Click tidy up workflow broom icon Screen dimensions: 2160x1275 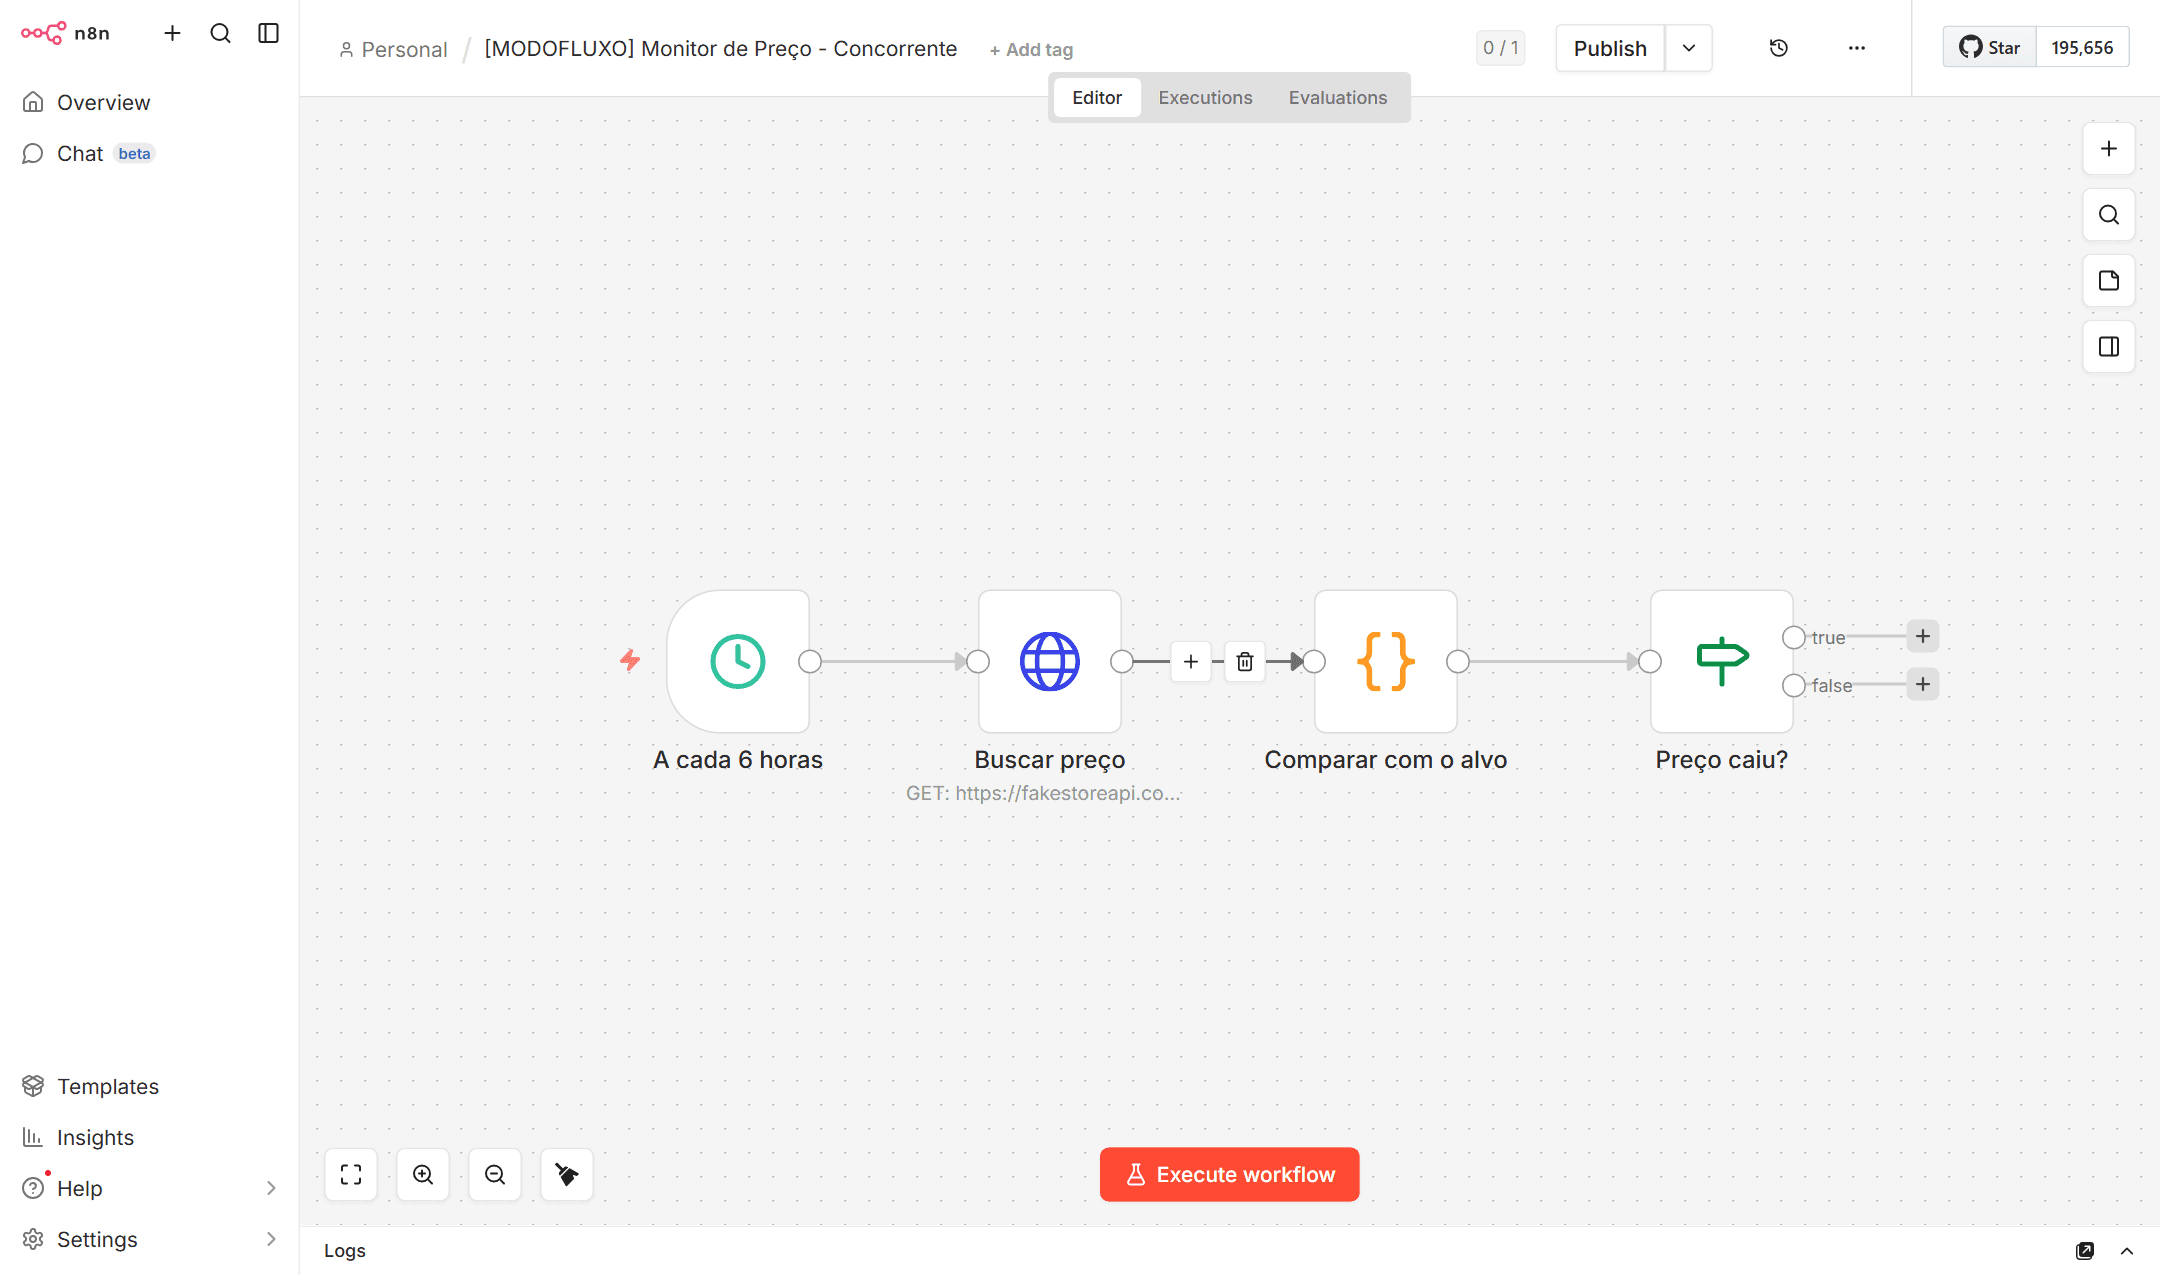[x=566, y=1174]
